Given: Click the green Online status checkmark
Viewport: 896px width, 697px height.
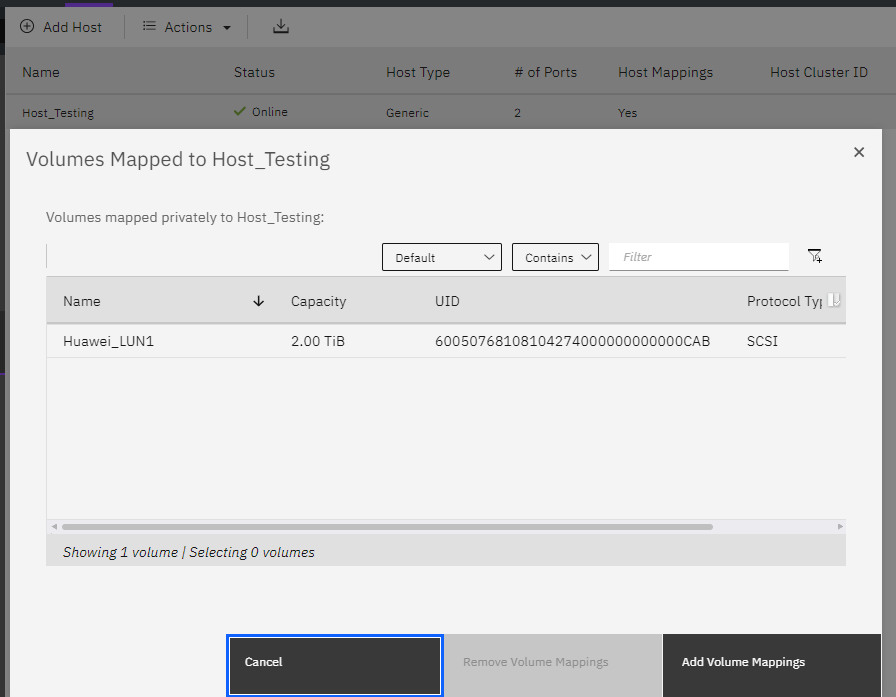Looking at the screenshot, I should [239, 112].
